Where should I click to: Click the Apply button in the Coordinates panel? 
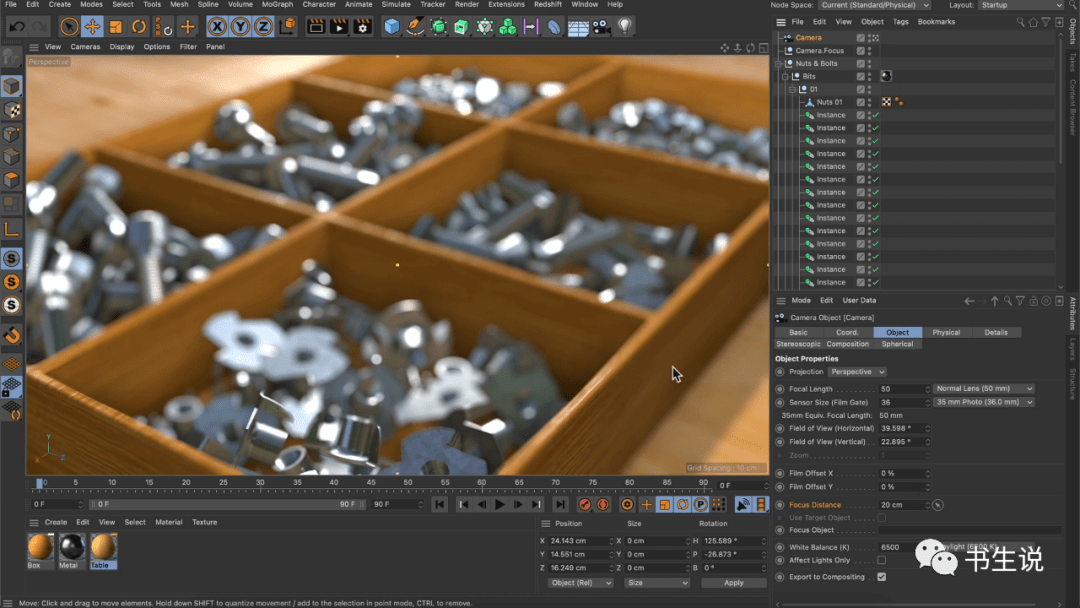(733, 582)
